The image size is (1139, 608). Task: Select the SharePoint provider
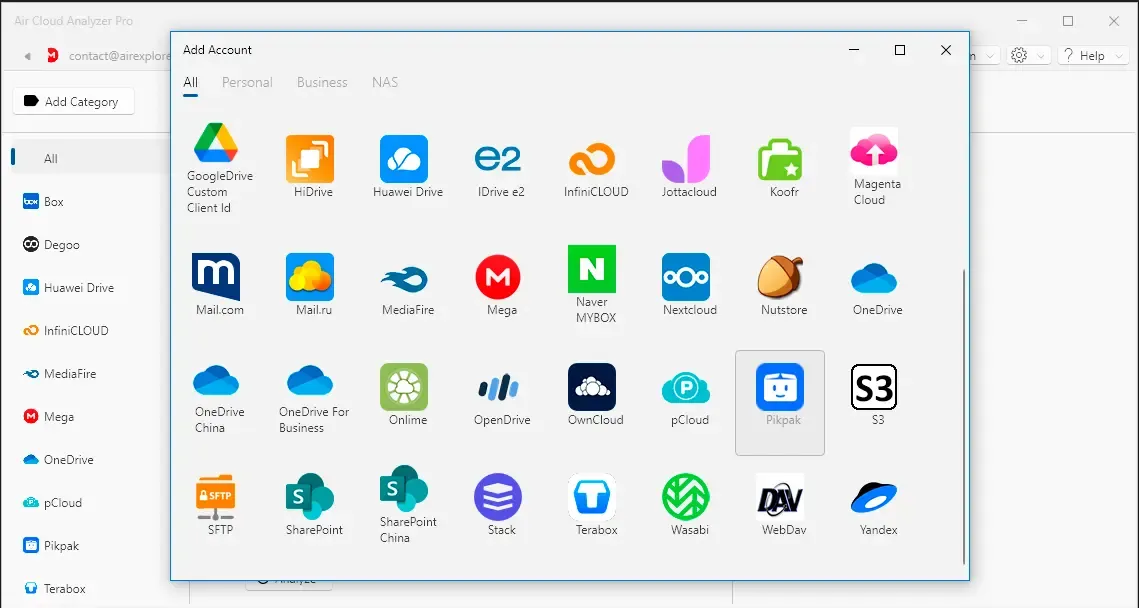tap(313, 505)
